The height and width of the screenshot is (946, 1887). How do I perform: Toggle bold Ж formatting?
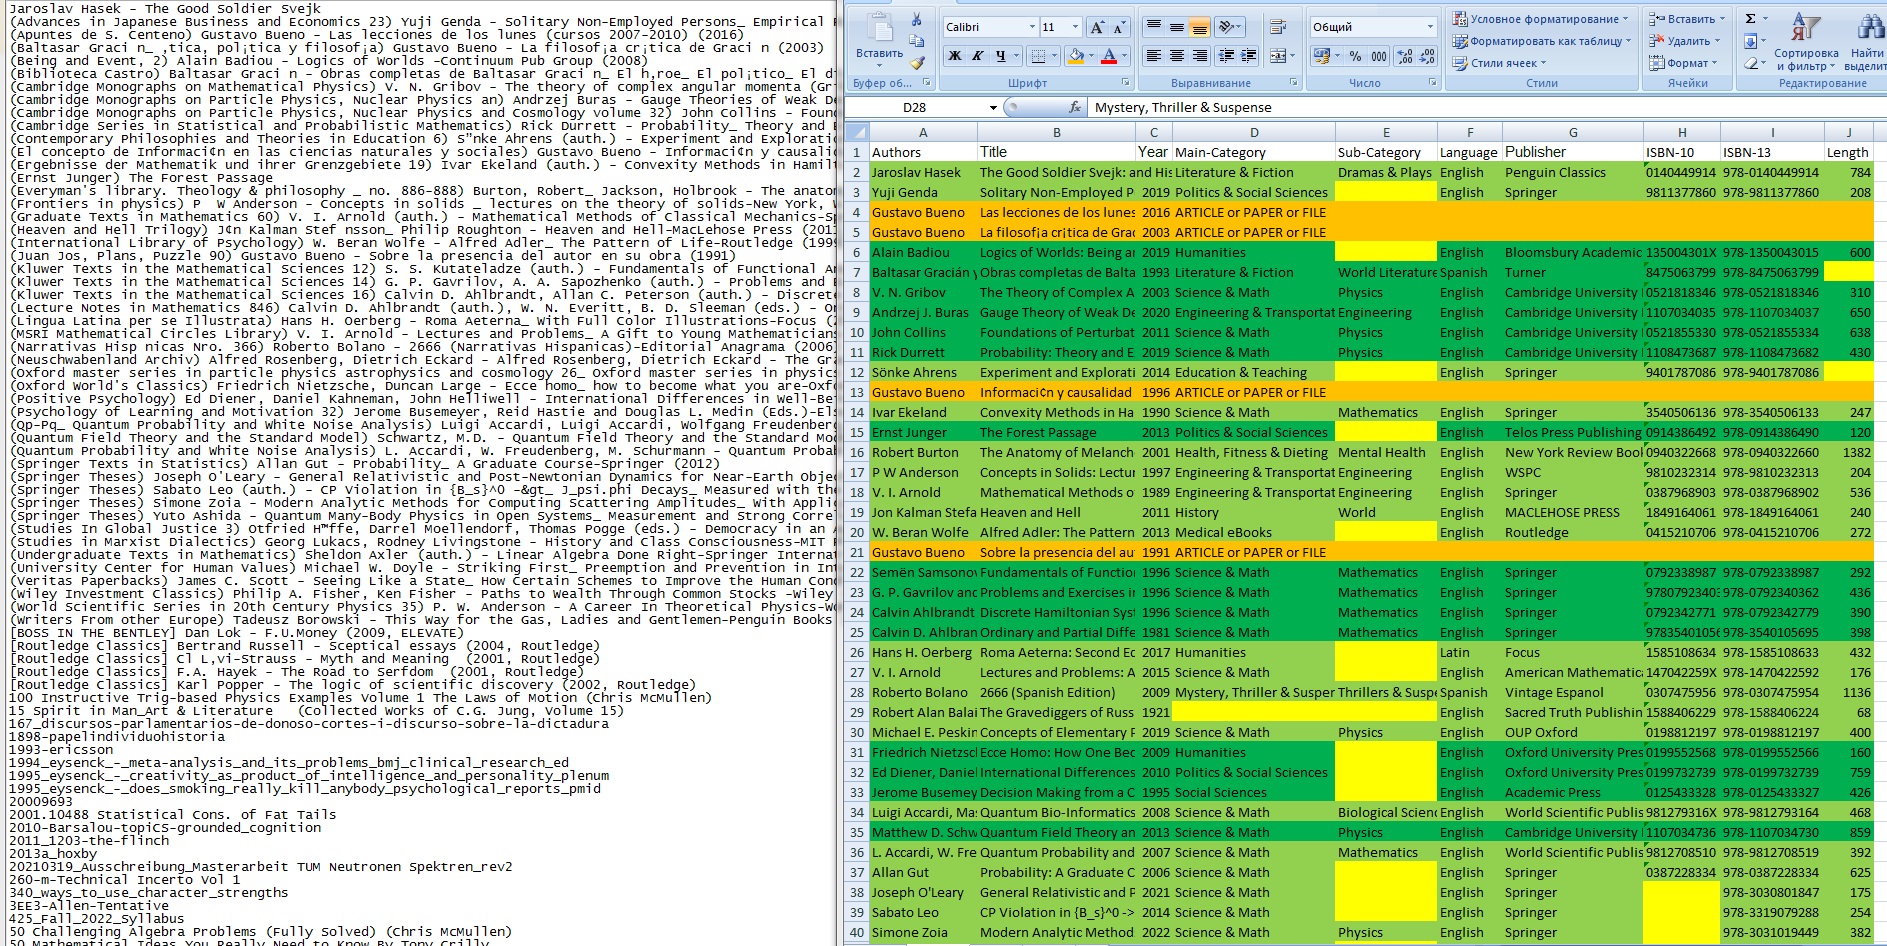(955, 56)
